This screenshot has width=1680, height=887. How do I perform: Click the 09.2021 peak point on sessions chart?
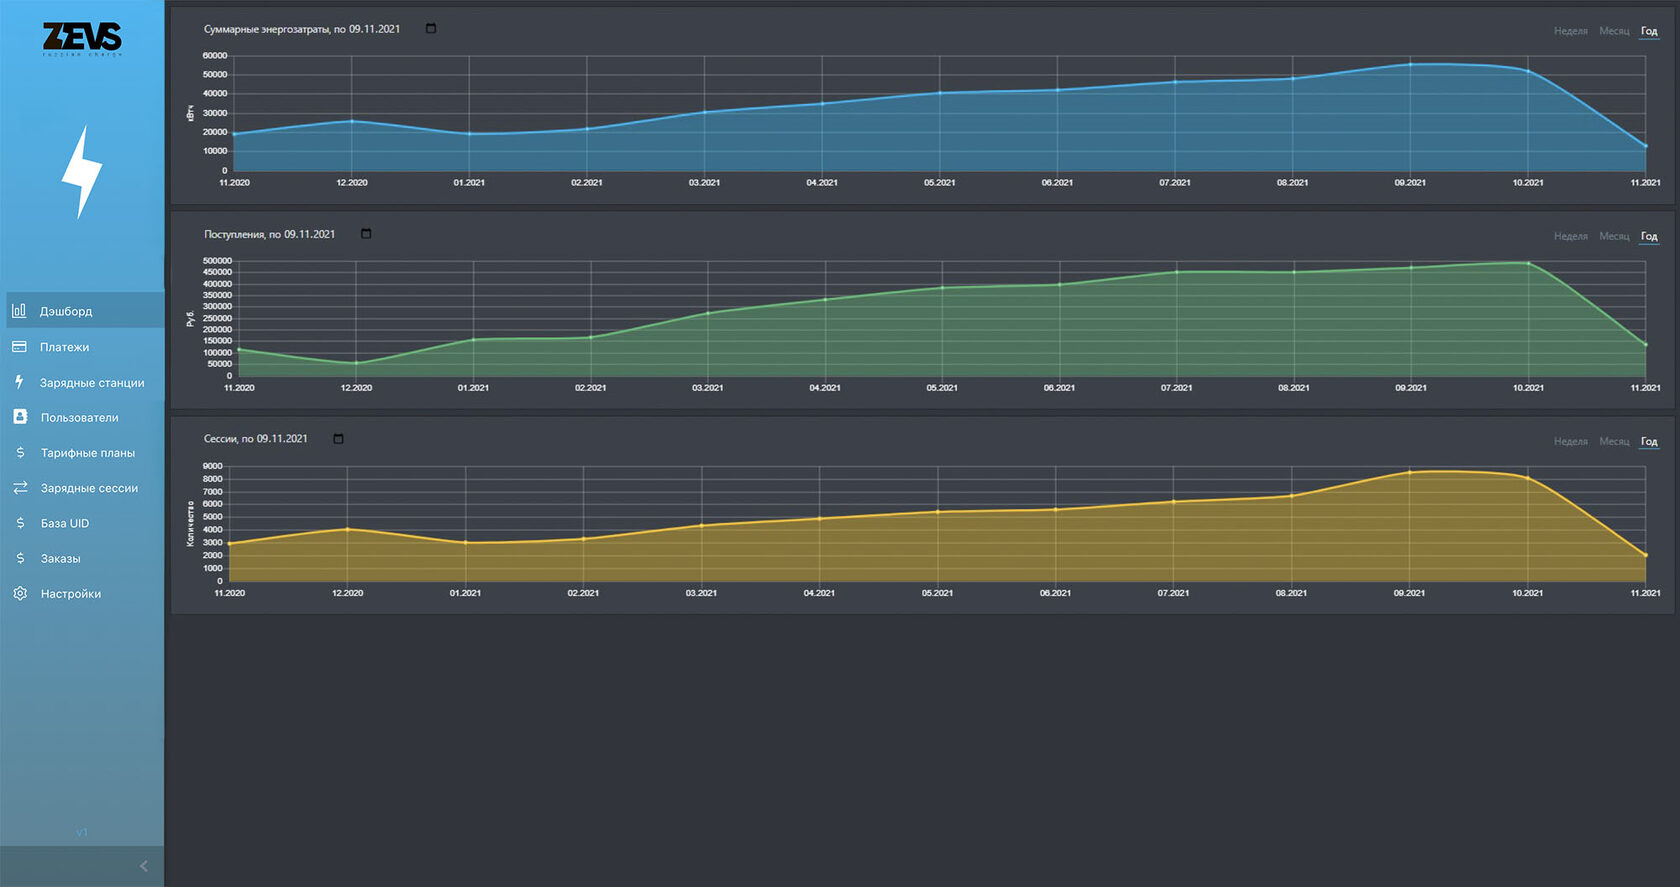coord(1410,472)
